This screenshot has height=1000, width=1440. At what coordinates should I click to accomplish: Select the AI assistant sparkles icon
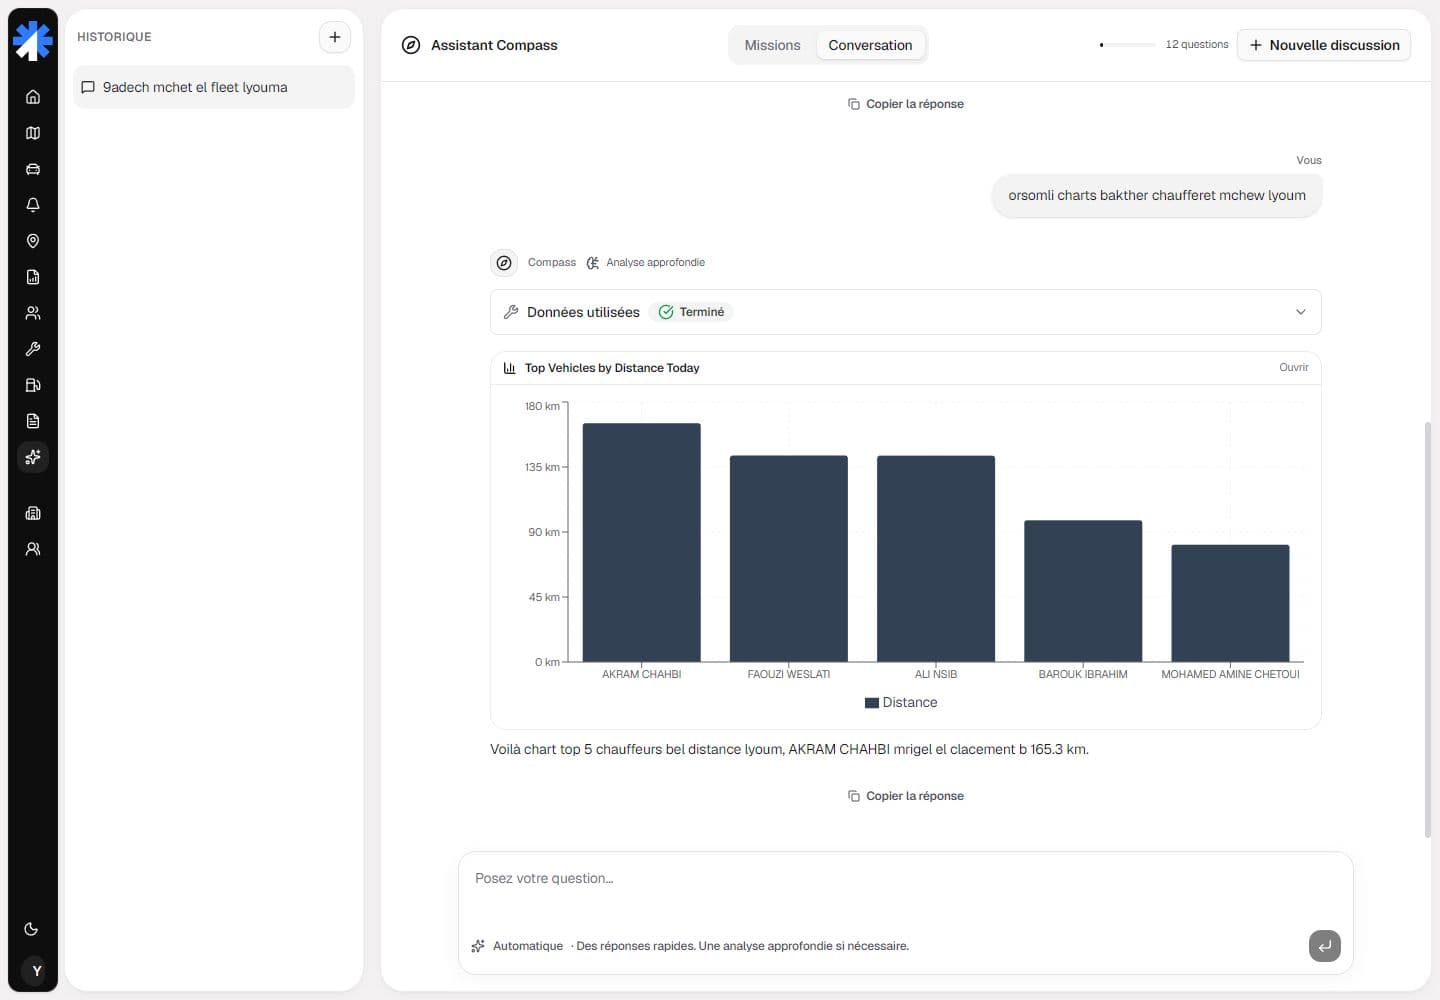33,457
